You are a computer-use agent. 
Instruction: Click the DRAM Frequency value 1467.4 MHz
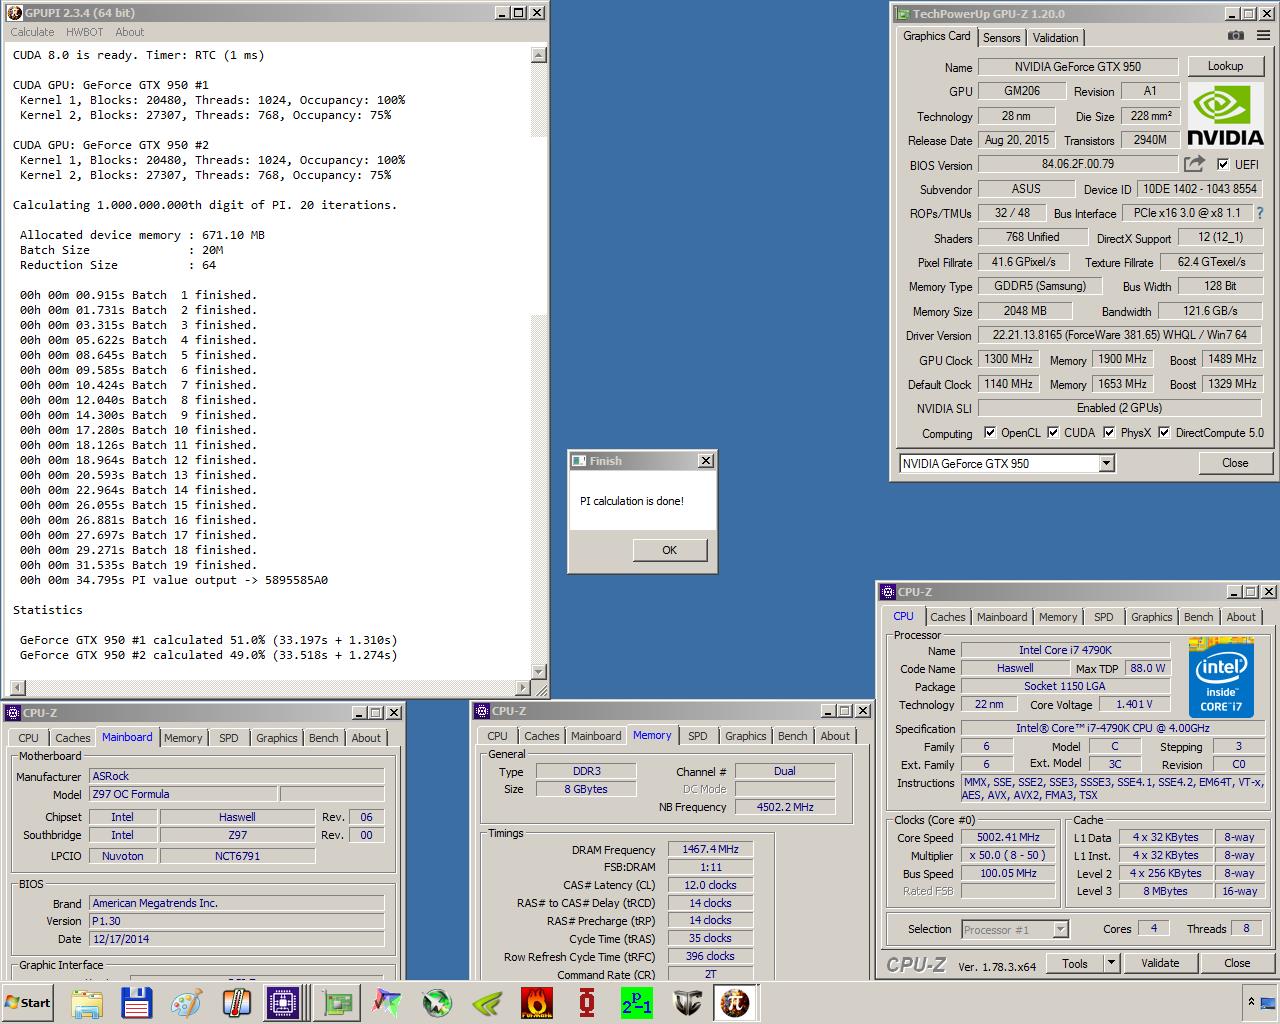pyautogui.click(x=710, y=849)
